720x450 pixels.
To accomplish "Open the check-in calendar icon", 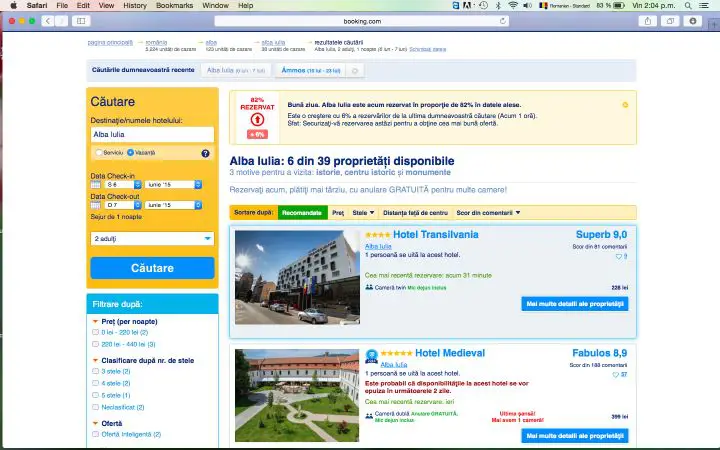I will 96,184.
